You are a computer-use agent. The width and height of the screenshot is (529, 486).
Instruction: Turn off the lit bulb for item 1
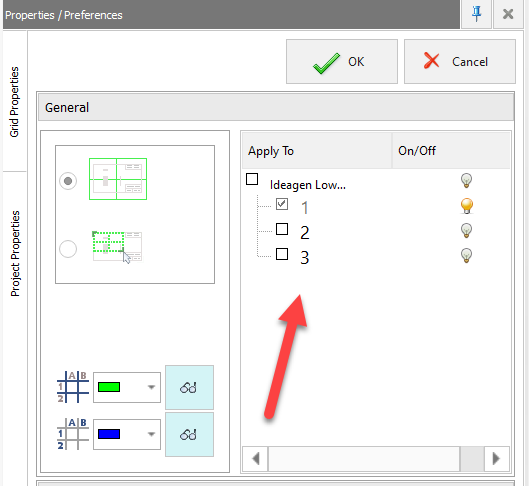coord(467,206)
